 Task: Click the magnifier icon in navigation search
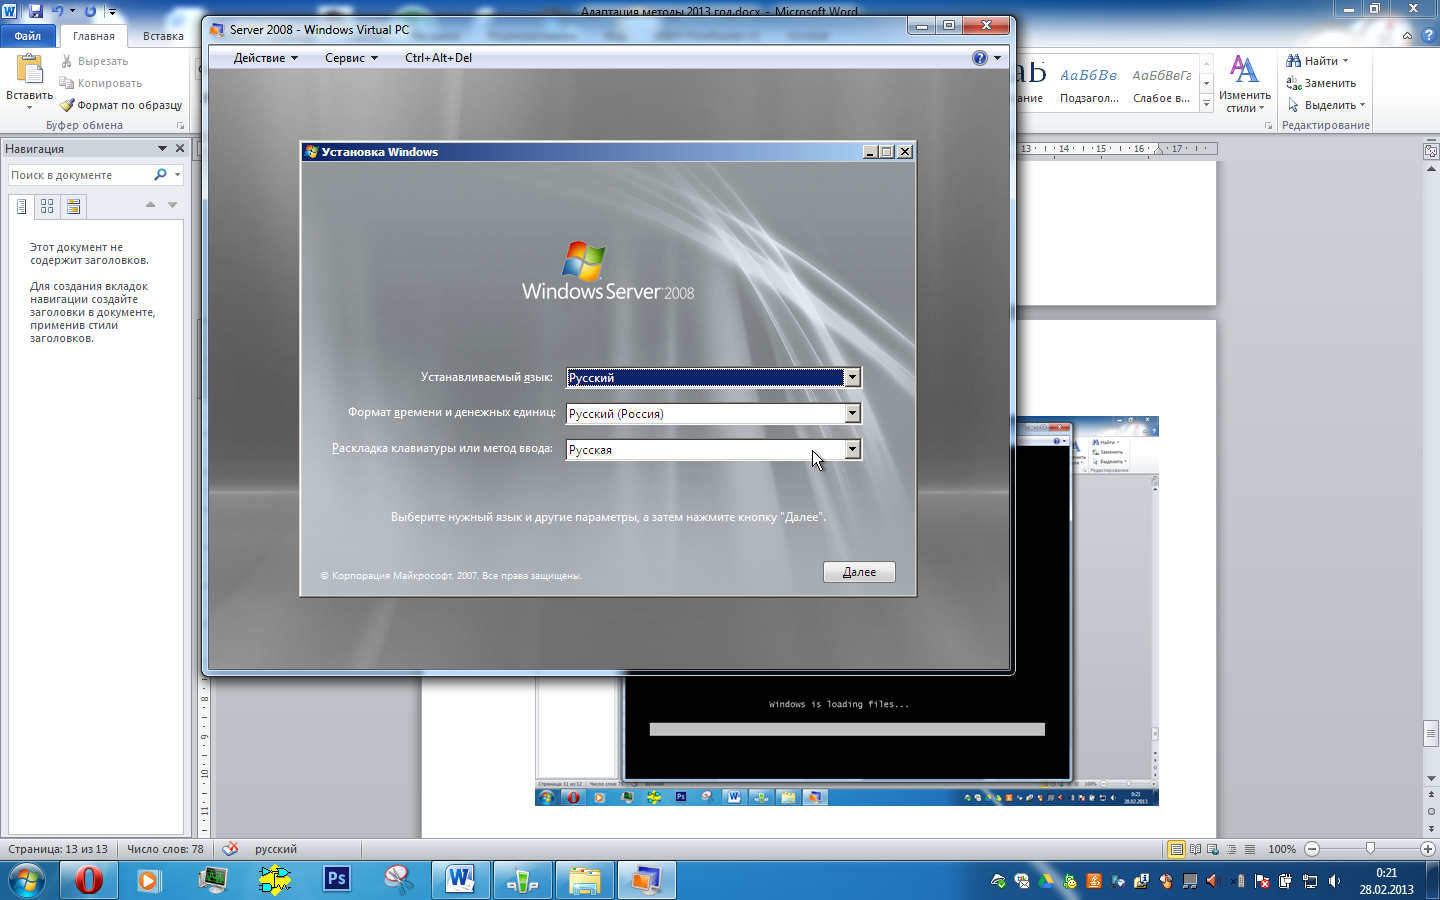click(160, 175)
